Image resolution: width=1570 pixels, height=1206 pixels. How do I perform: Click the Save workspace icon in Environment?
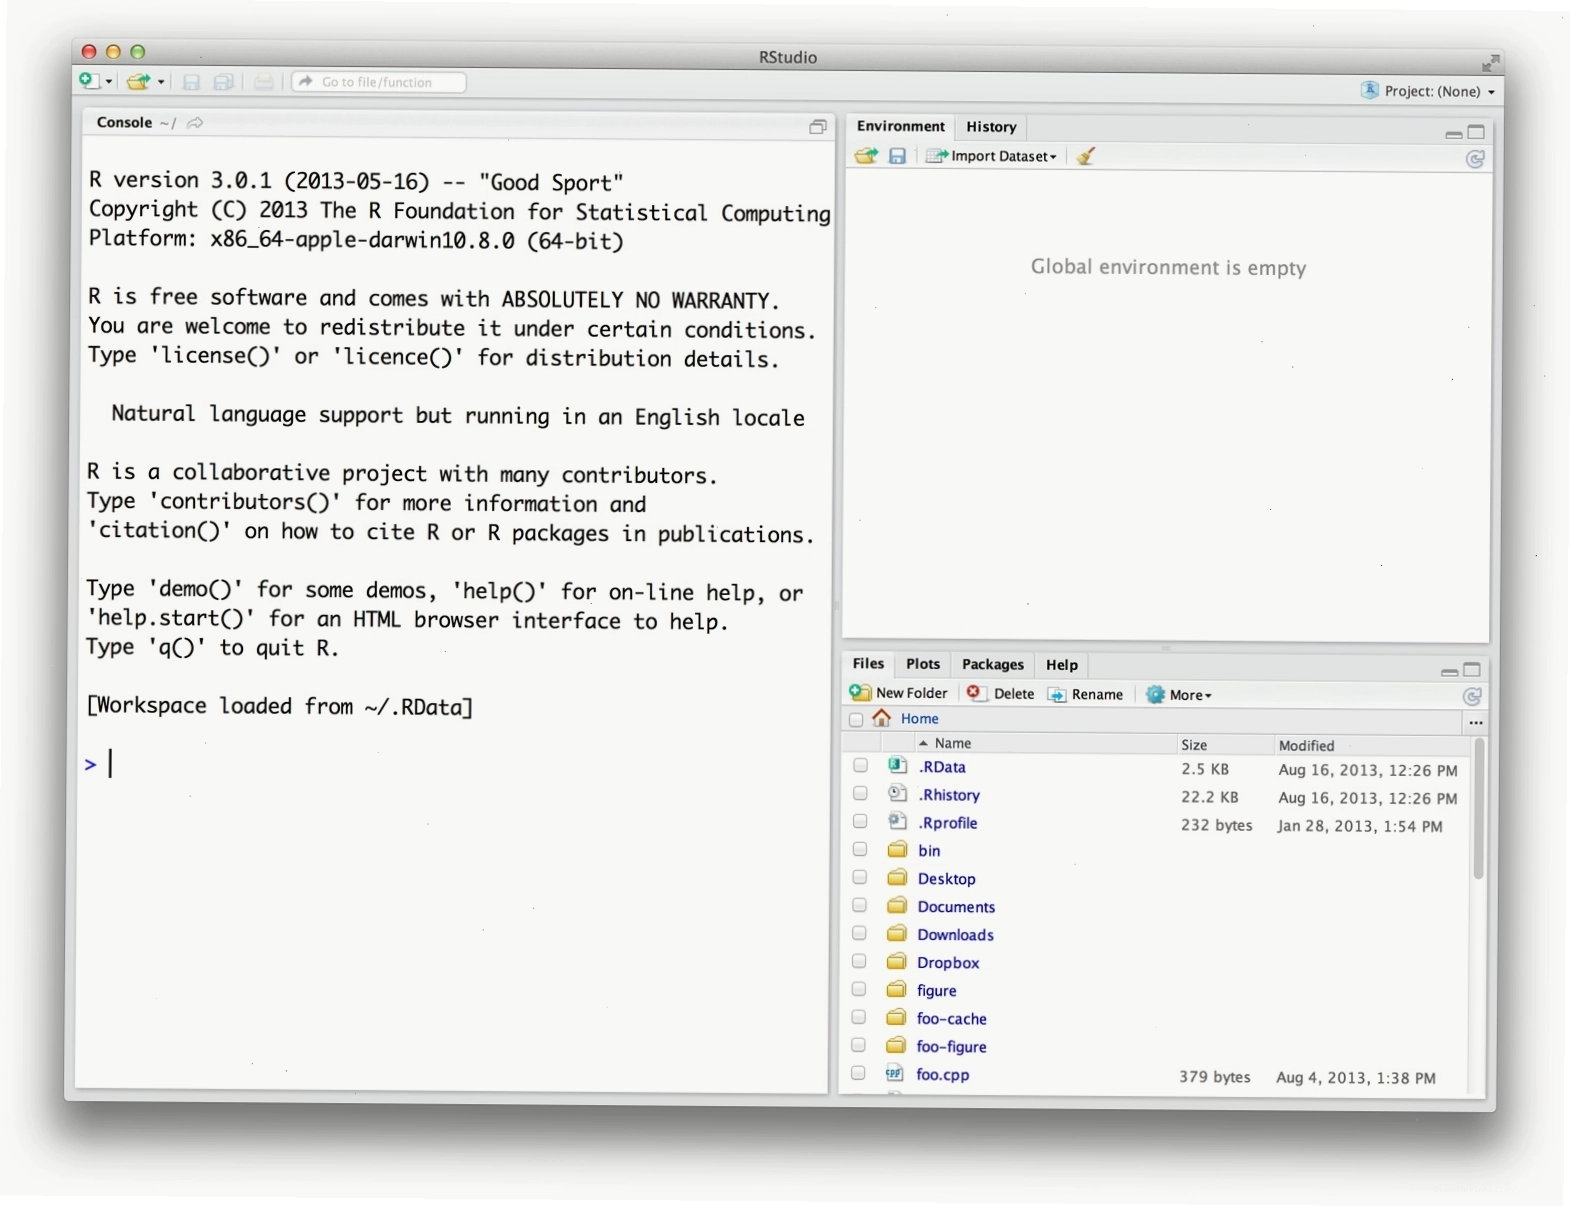point(897,156)
